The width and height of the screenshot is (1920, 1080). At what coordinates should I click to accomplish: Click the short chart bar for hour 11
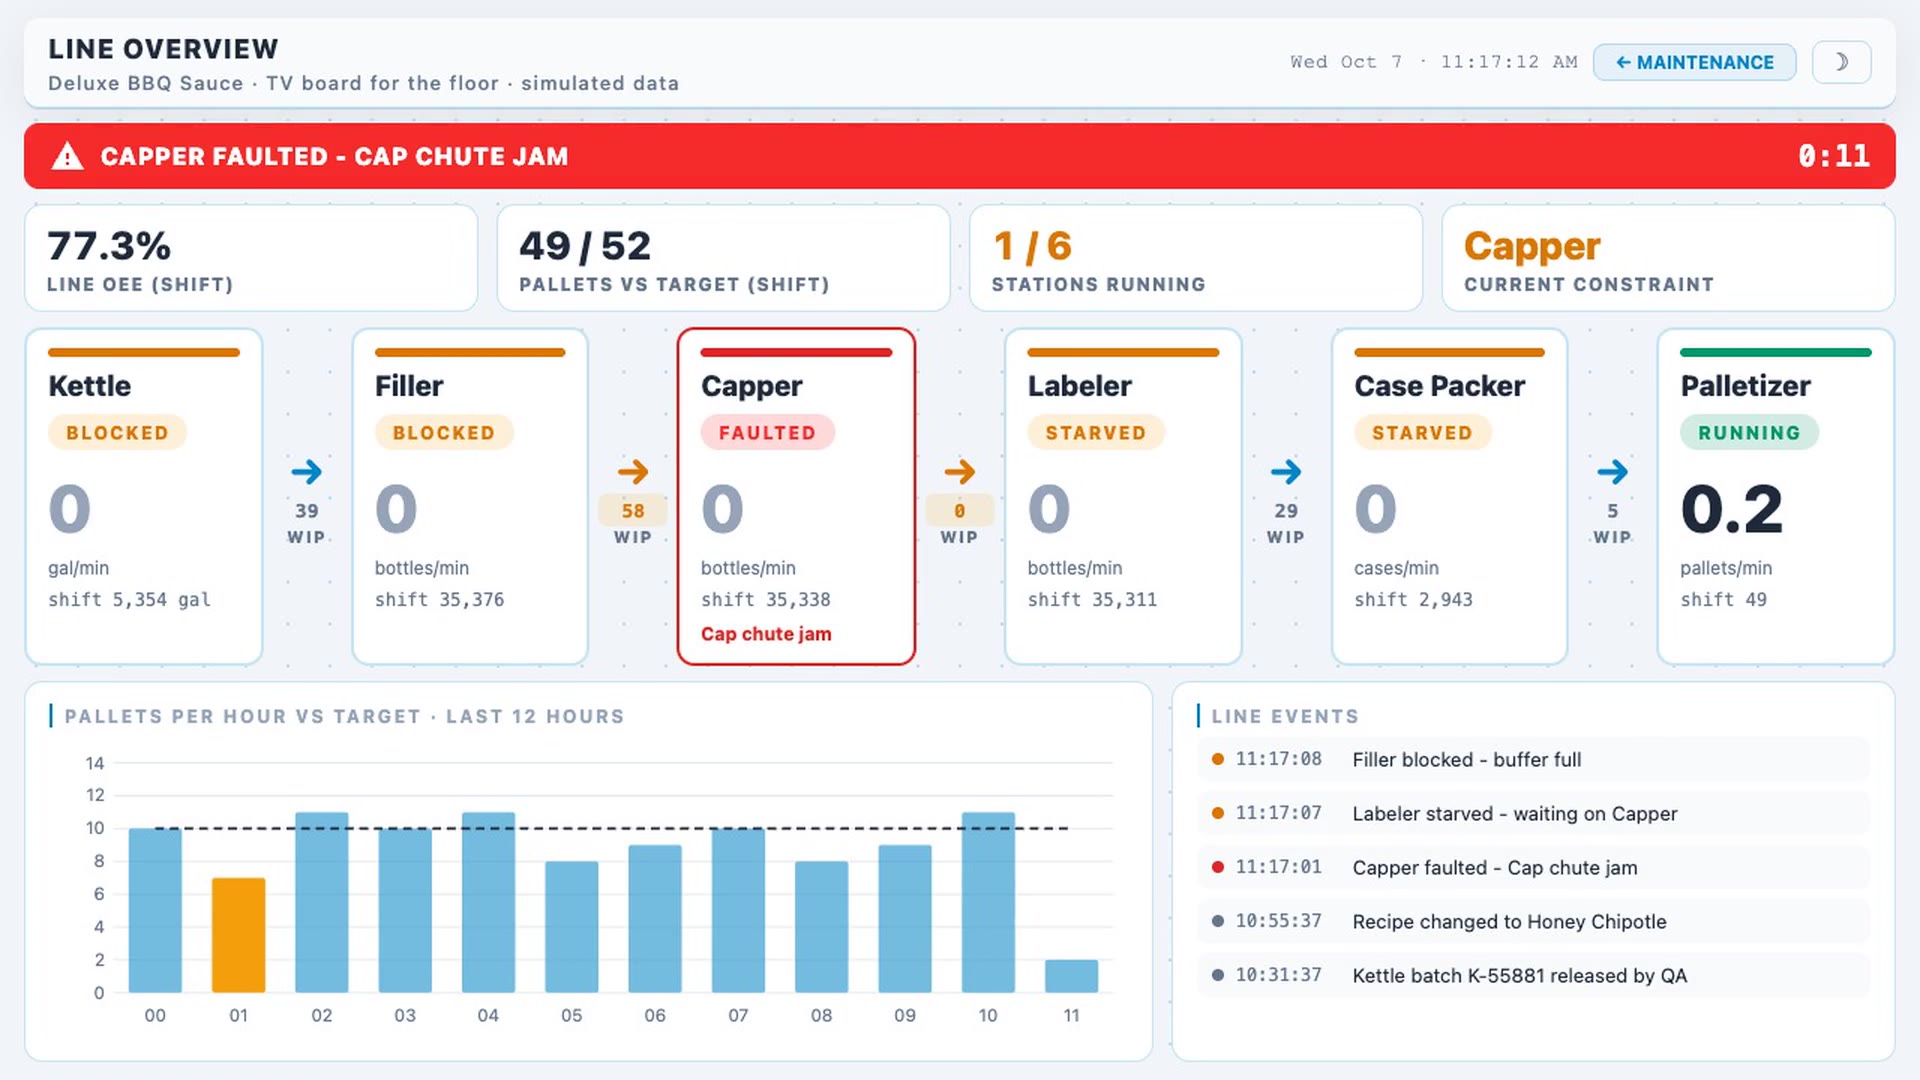point(1071,976)
